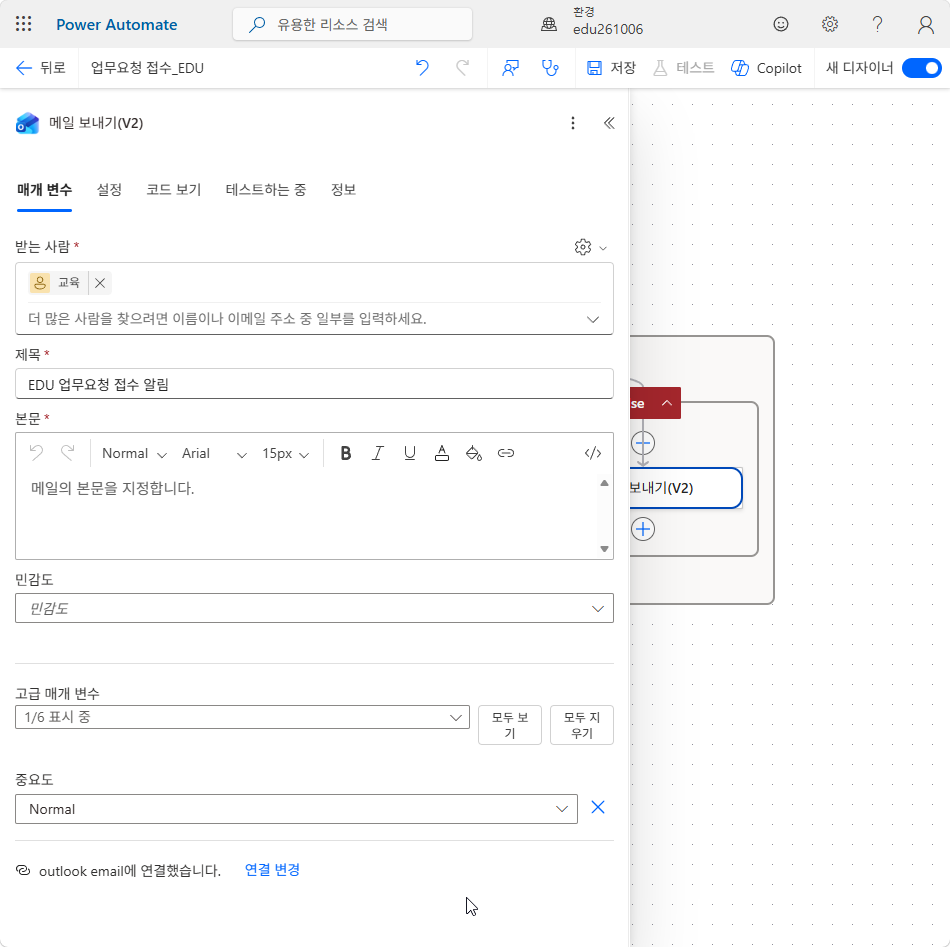Open the app launcher grid
This screenshot has height=947, width=950.
(24, 24)
